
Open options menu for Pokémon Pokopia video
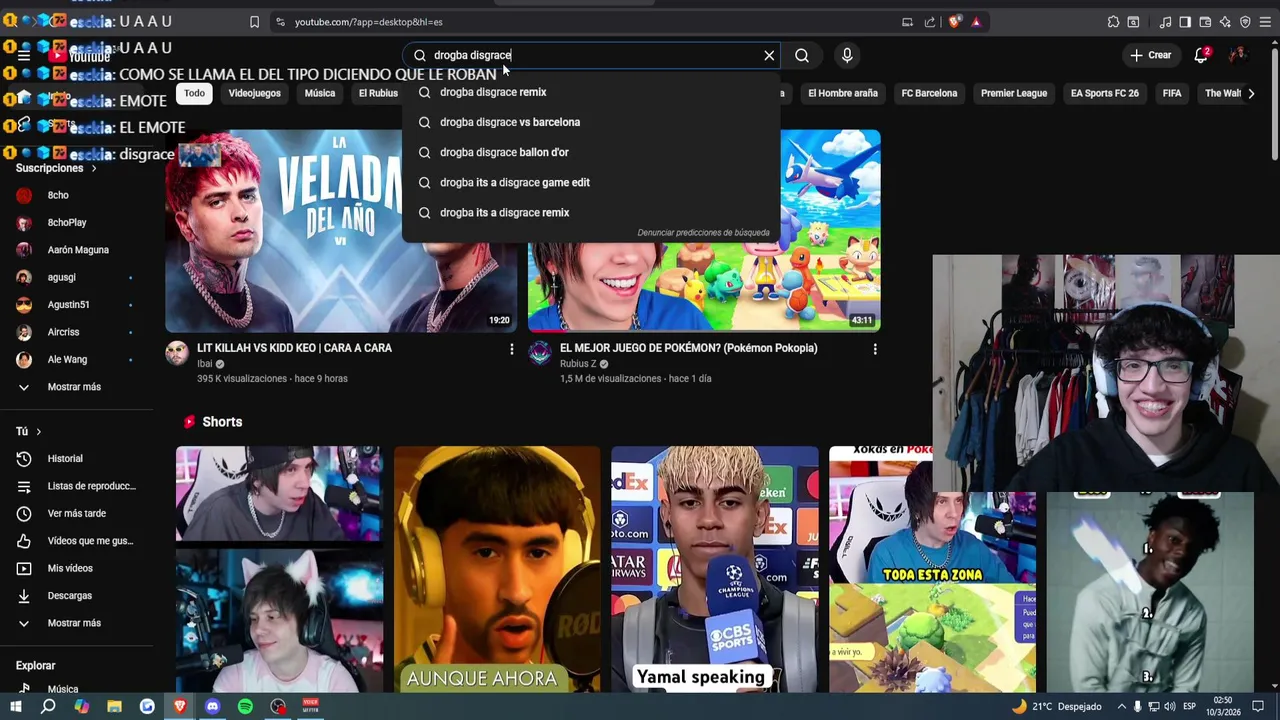[875, 349]
